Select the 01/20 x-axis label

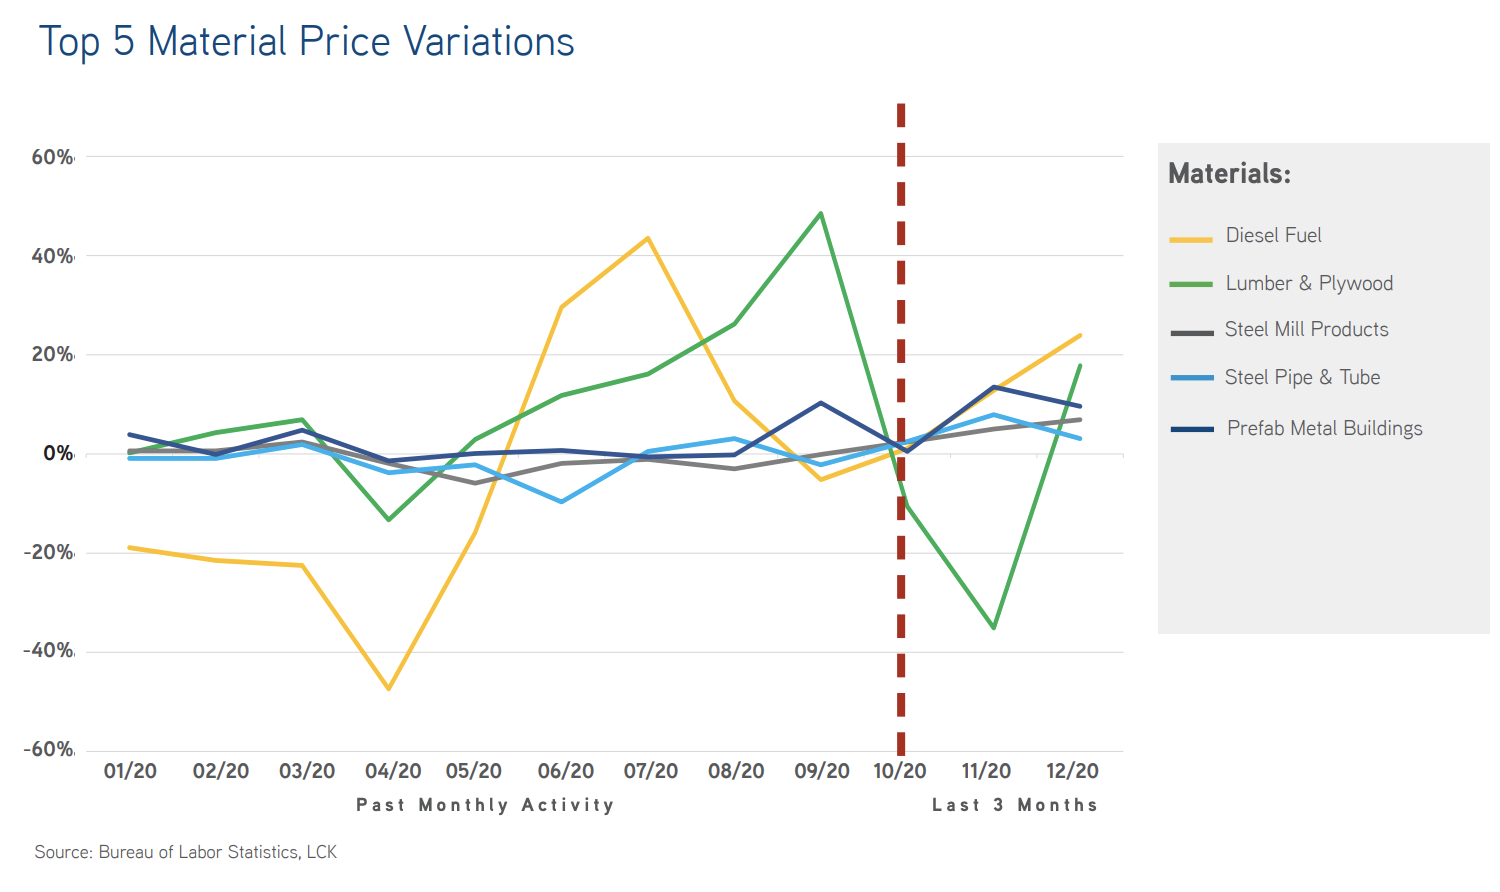[x=130, y=771]
